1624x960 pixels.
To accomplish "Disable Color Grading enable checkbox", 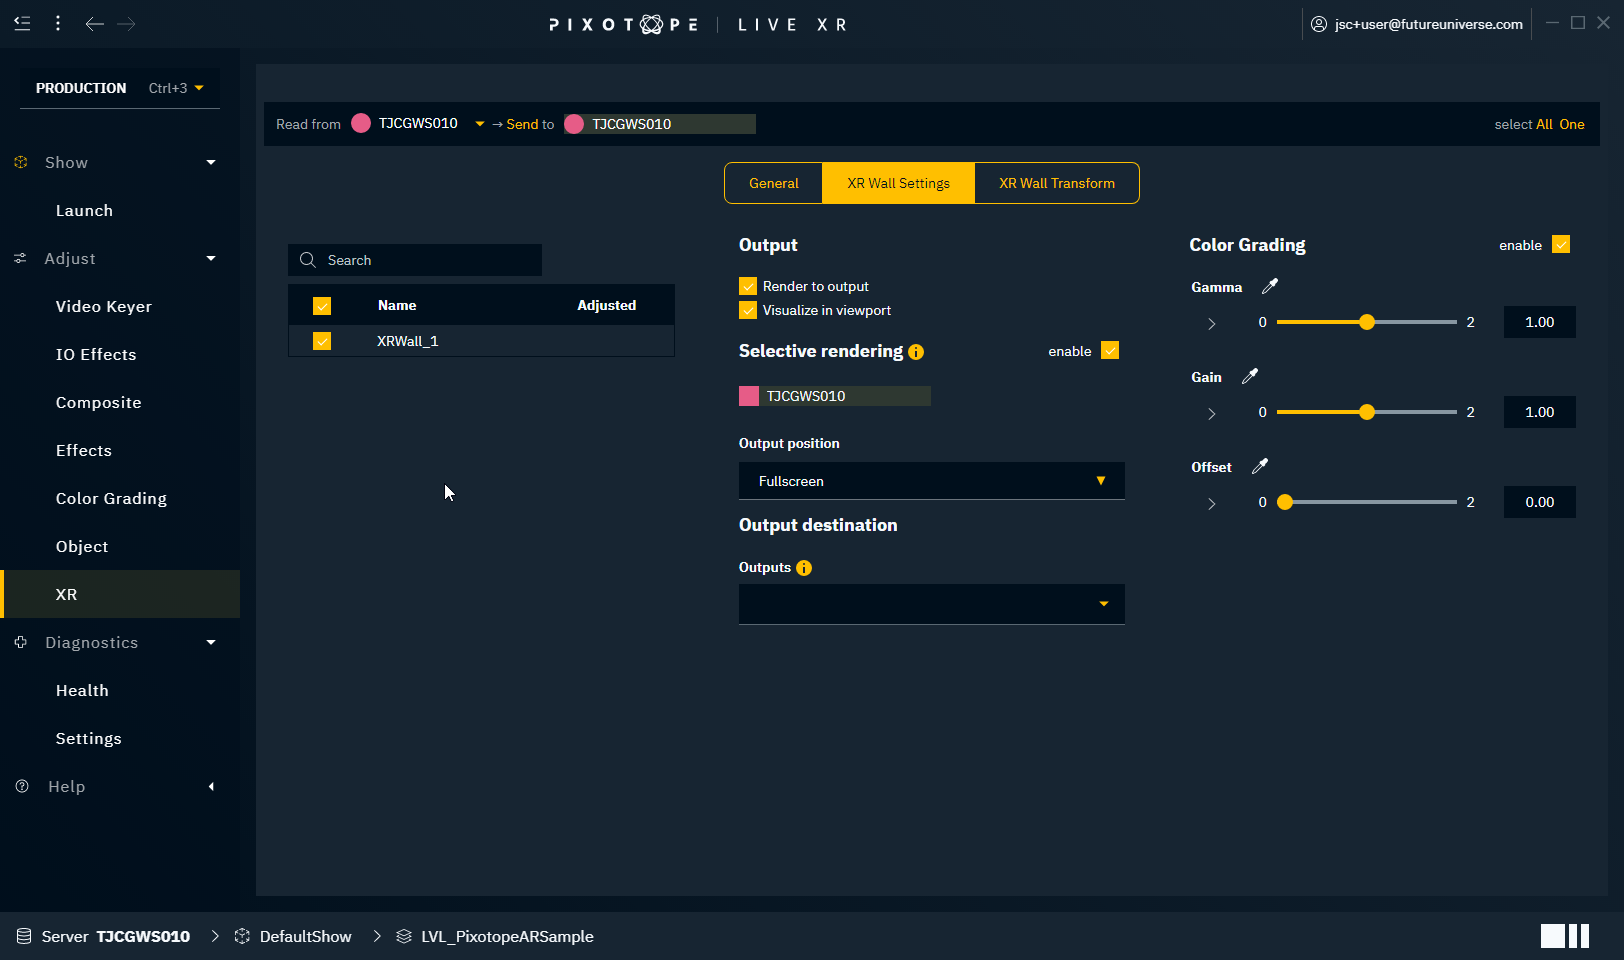I will click(x=1561, y=244).
